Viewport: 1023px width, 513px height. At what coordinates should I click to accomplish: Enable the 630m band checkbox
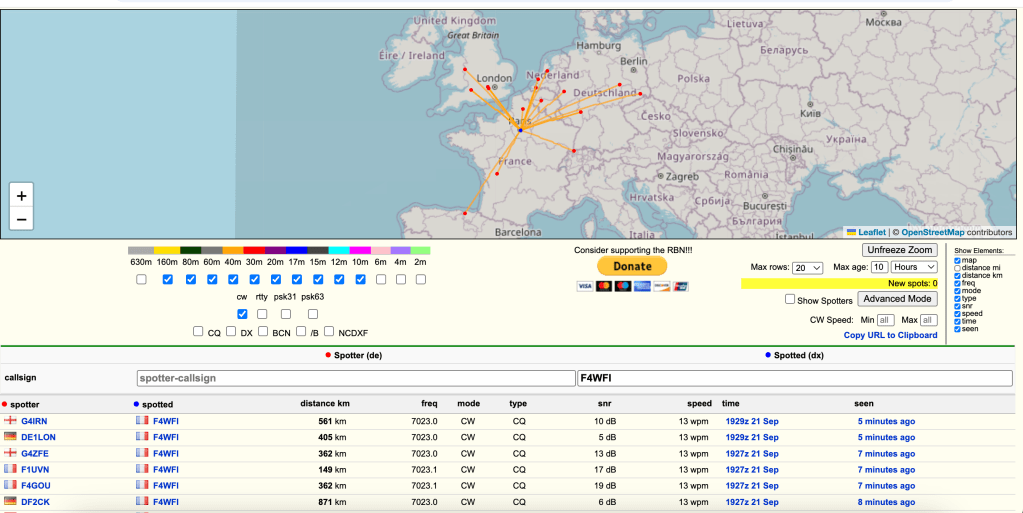coord(141,280)
